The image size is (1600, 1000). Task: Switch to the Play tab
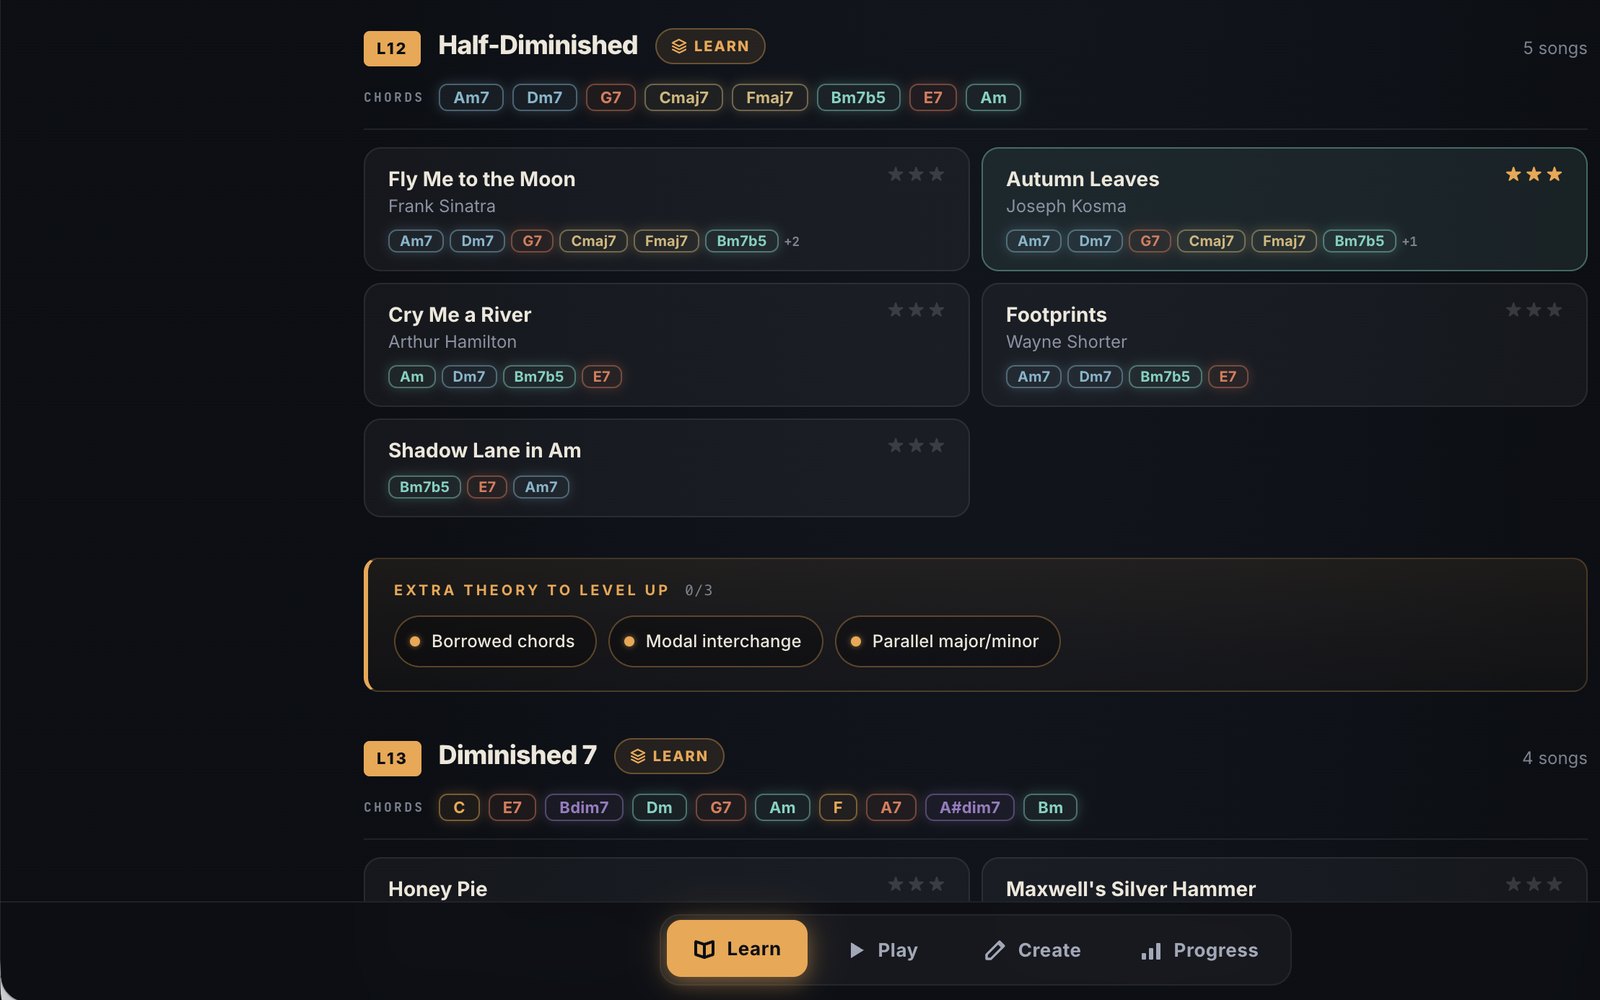click(x=882, y=950)
